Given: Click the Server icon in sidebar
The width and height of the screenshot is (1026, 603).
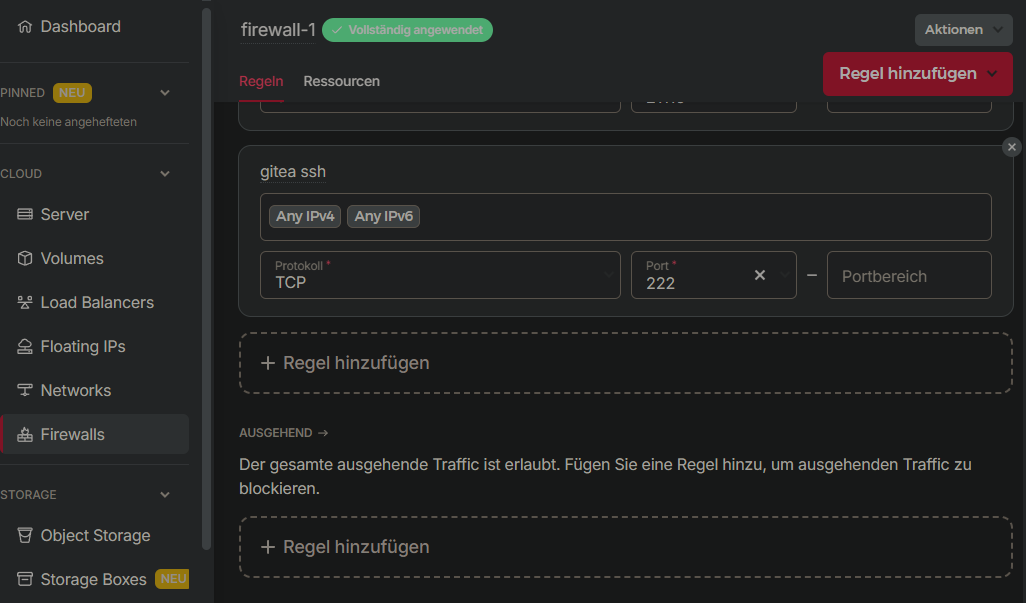Looking at the screenshot, I should 25,215.
